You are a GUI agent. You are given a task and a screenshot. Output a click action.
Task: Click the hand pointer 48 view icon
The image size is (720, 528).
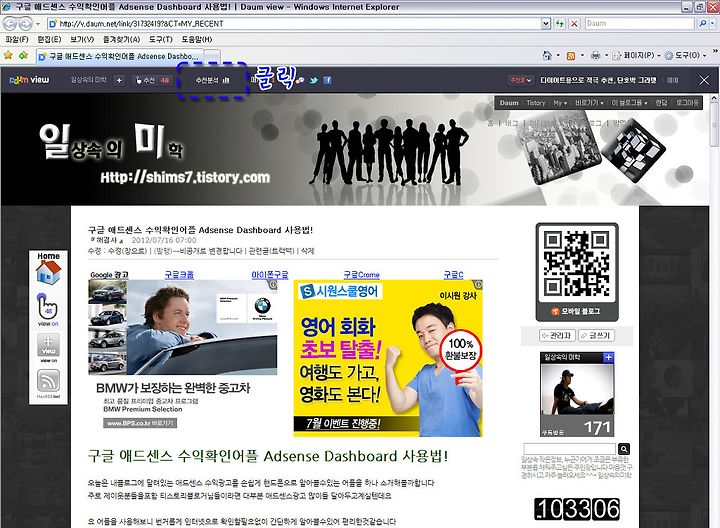48,309
